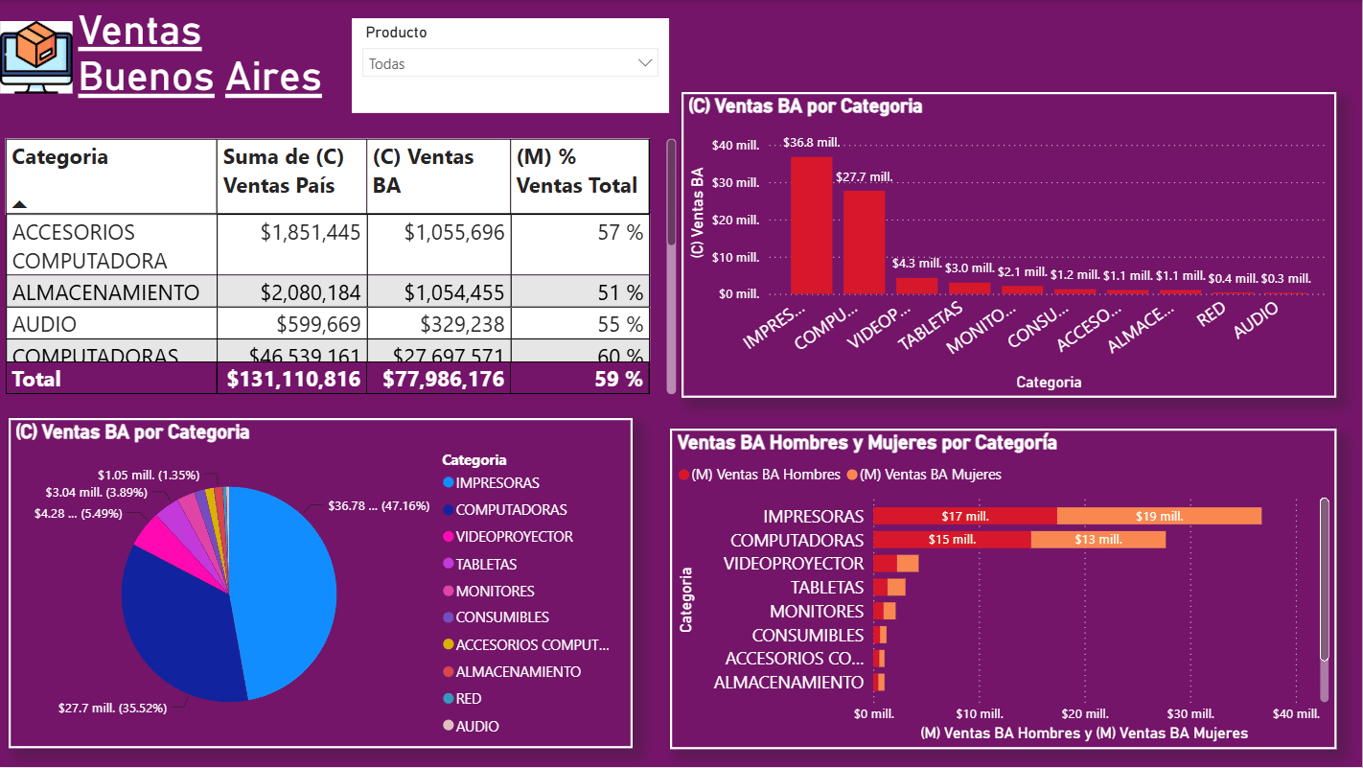Screen dimensions: 1363x768
Task: Click the Suma de (C) Ventas País header
Action: [x=291, y=176]
